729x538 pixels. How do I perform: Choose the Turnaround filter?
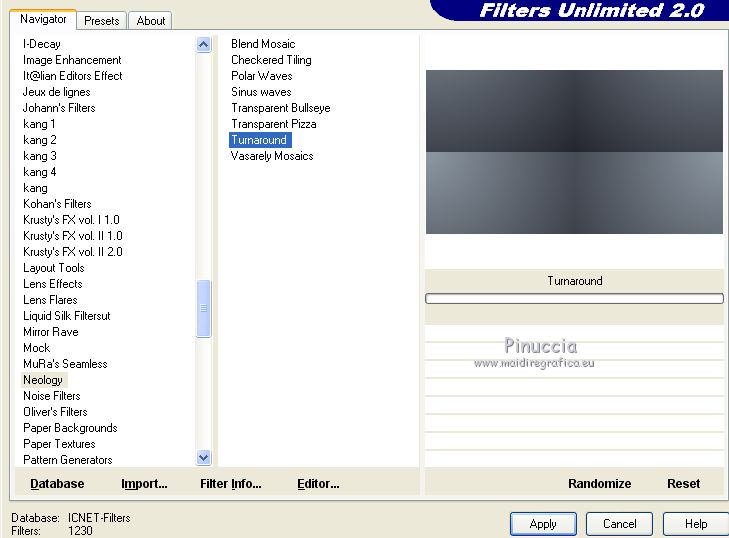pyautogui.click(x=260, y=140)
